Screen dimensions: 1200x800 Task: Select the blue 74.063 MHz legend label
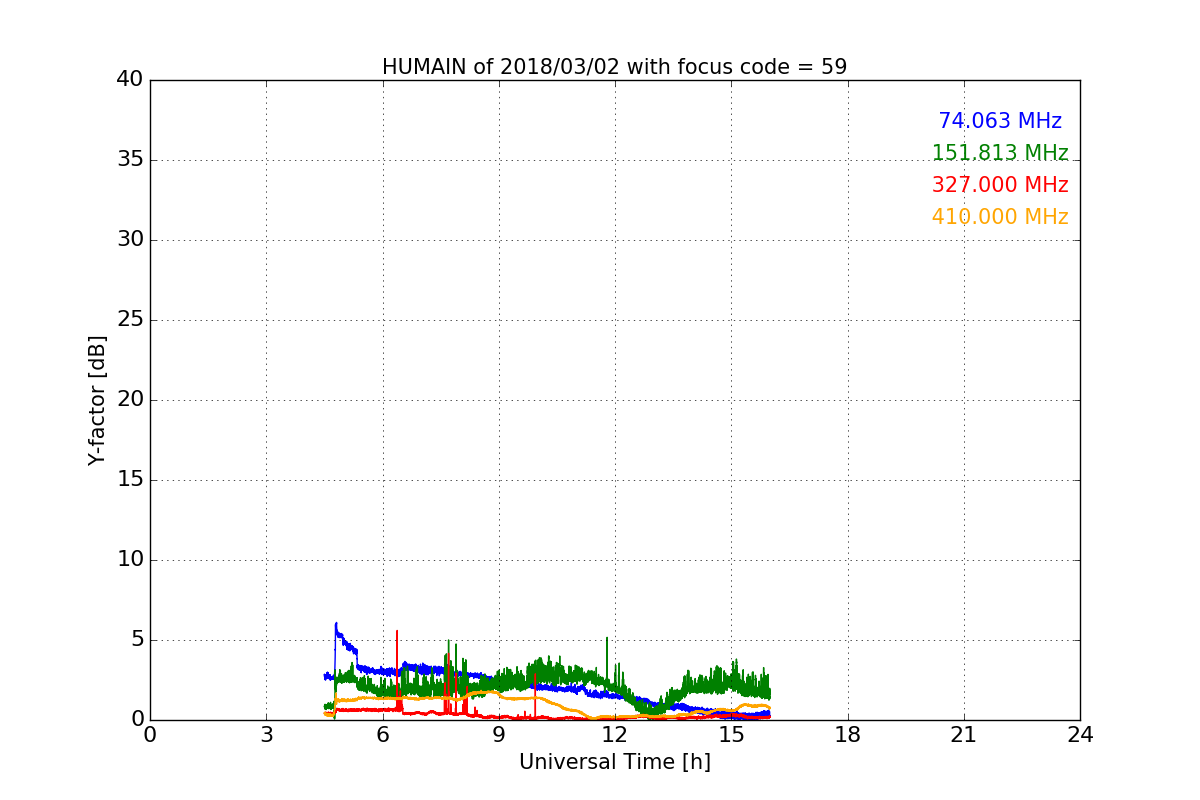pyautogui.click(x=1000, y=121)
